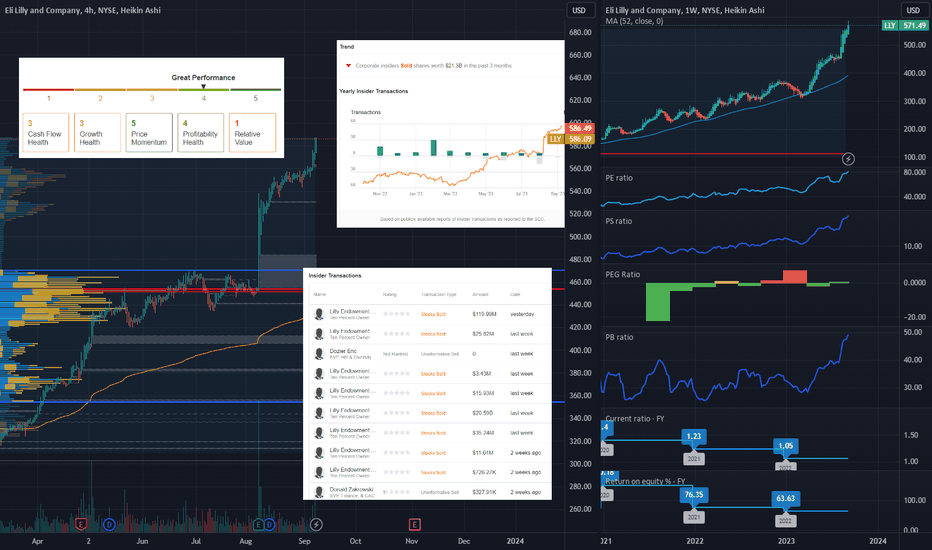Click star rating in the $3.43M row
Viewport: 932px width, 550px height.
point(396,373)
